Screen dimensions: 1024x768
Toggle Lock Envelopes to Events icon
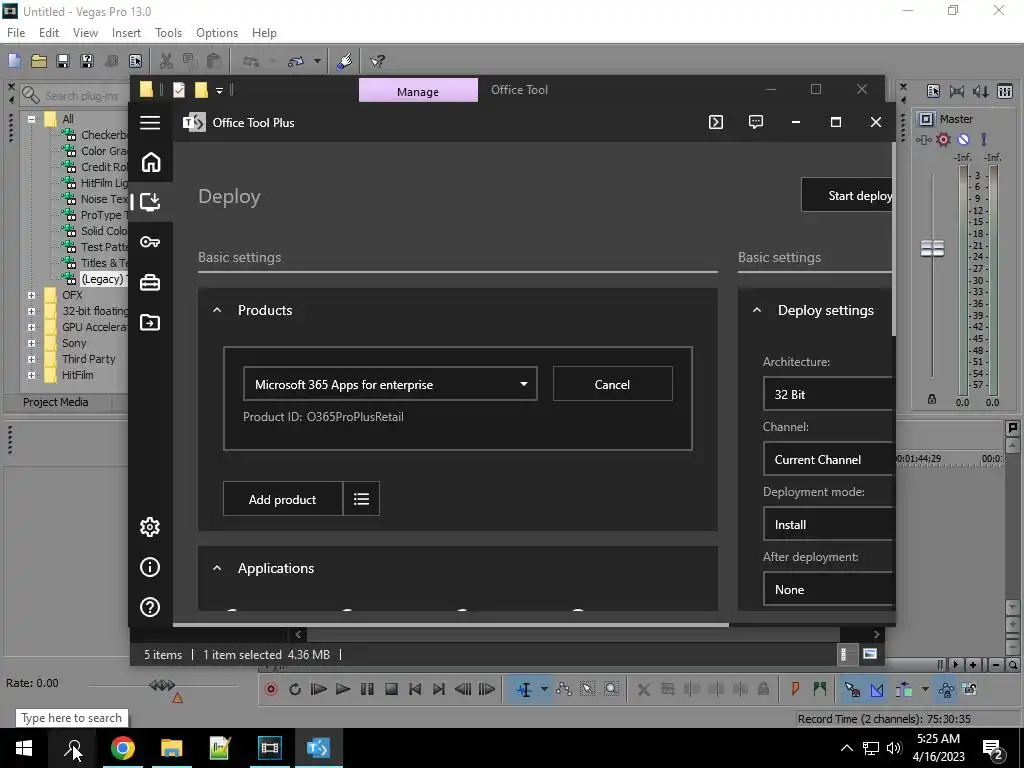coord(946,690)
